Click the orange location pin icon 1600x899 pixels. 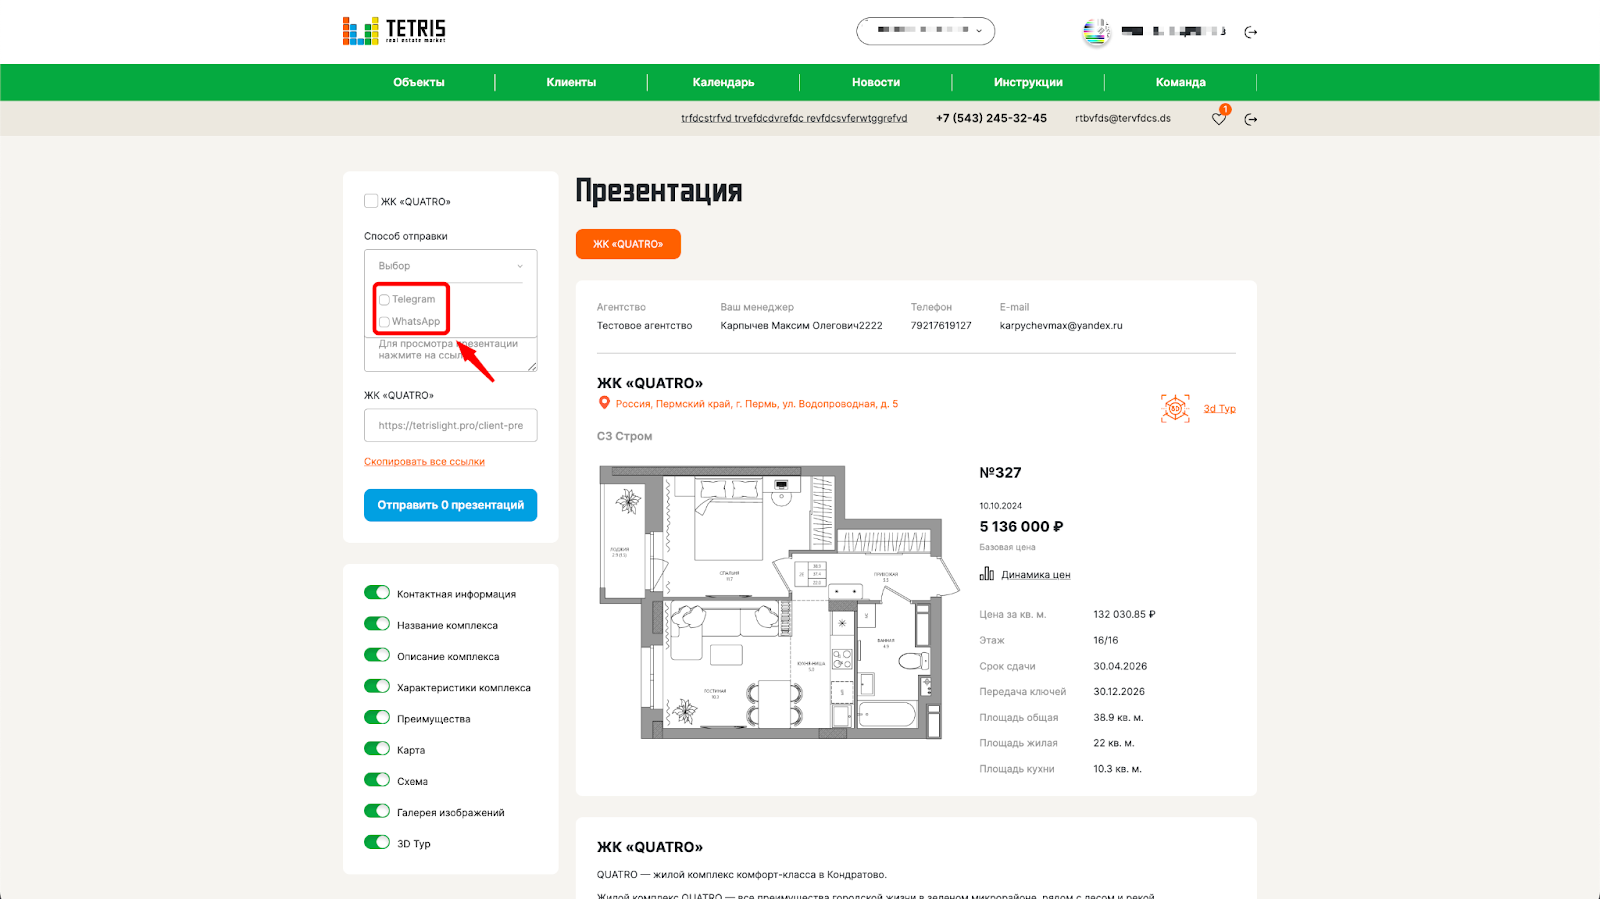tap(604, 403)
